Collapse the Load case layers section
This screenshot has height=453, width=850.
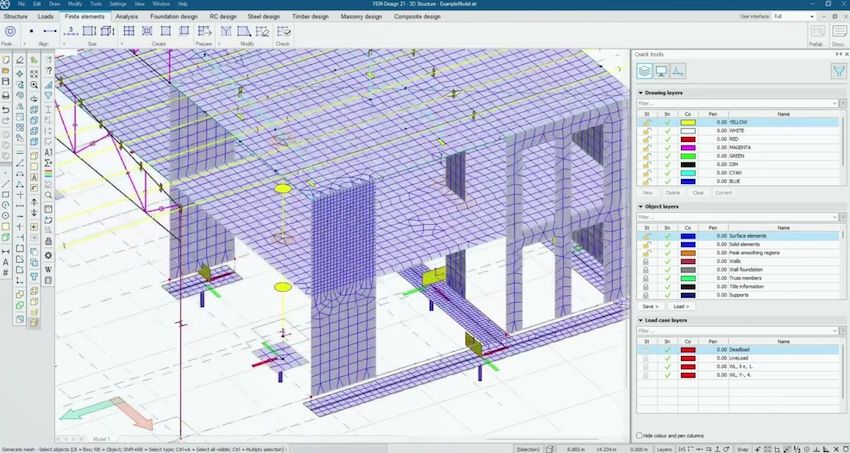click(x=640, y=320)
